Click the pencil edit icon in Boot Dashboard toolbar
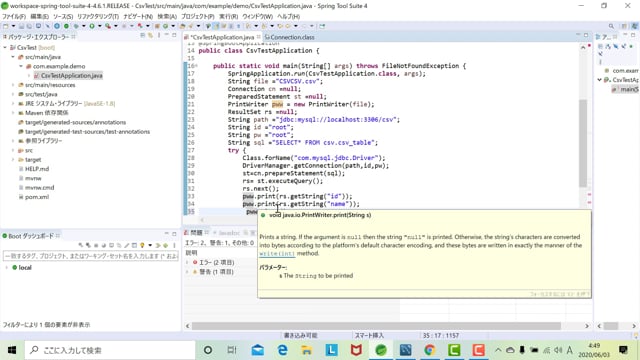The image size is (640, 360). (127, 245)
